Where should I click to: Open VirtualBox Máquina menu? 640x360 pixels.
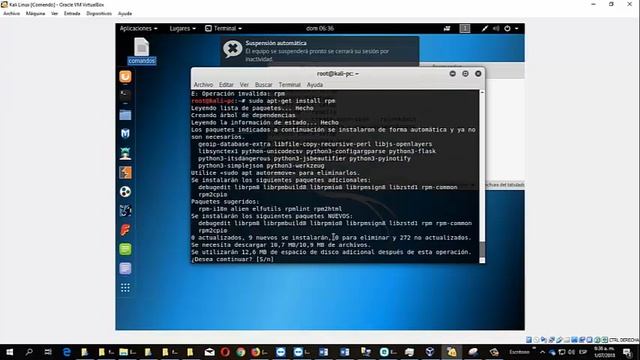click(36, 13)
